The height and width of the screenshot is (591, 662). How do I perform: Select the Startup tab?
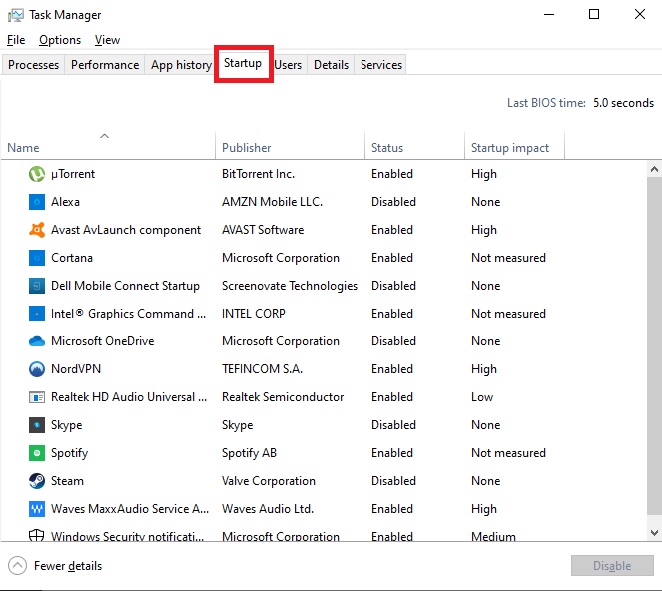point(243,63)
